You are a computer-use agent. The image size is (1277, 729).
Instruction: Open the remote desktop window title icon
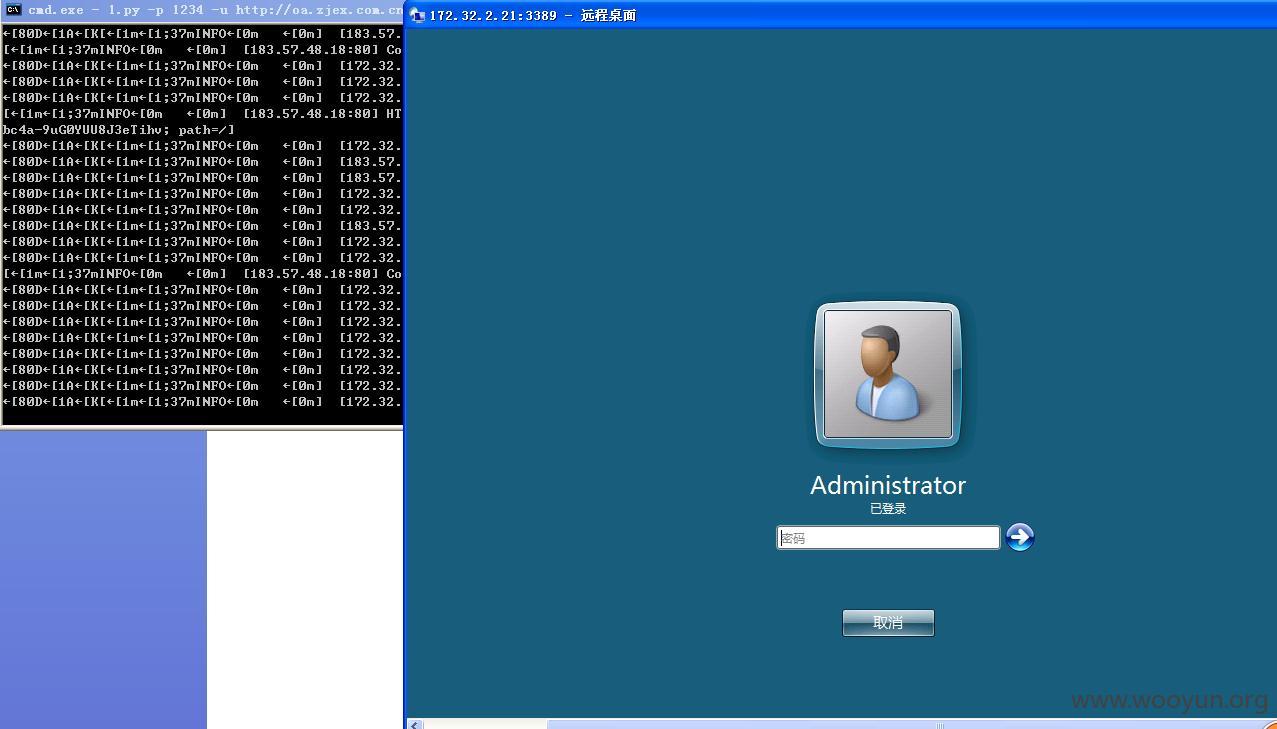click(418, 15)
